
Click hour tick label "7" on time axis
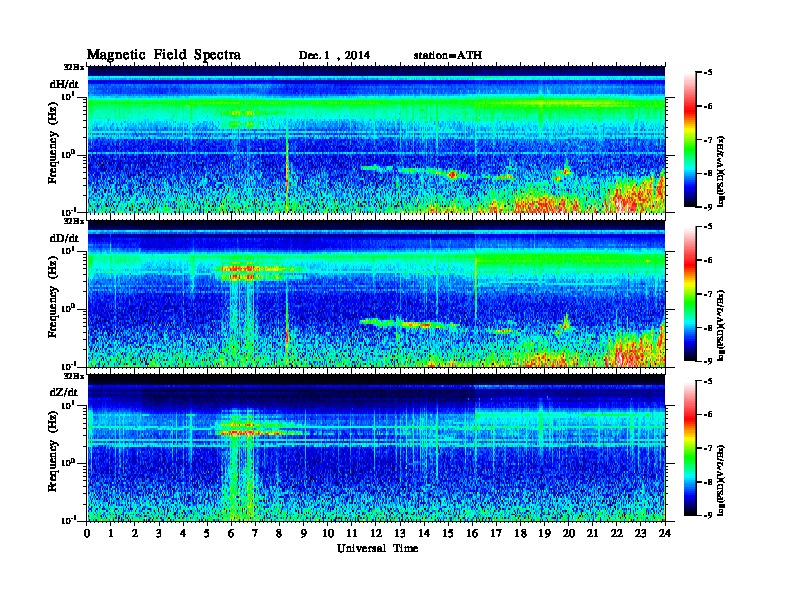[x=256, y=534]
